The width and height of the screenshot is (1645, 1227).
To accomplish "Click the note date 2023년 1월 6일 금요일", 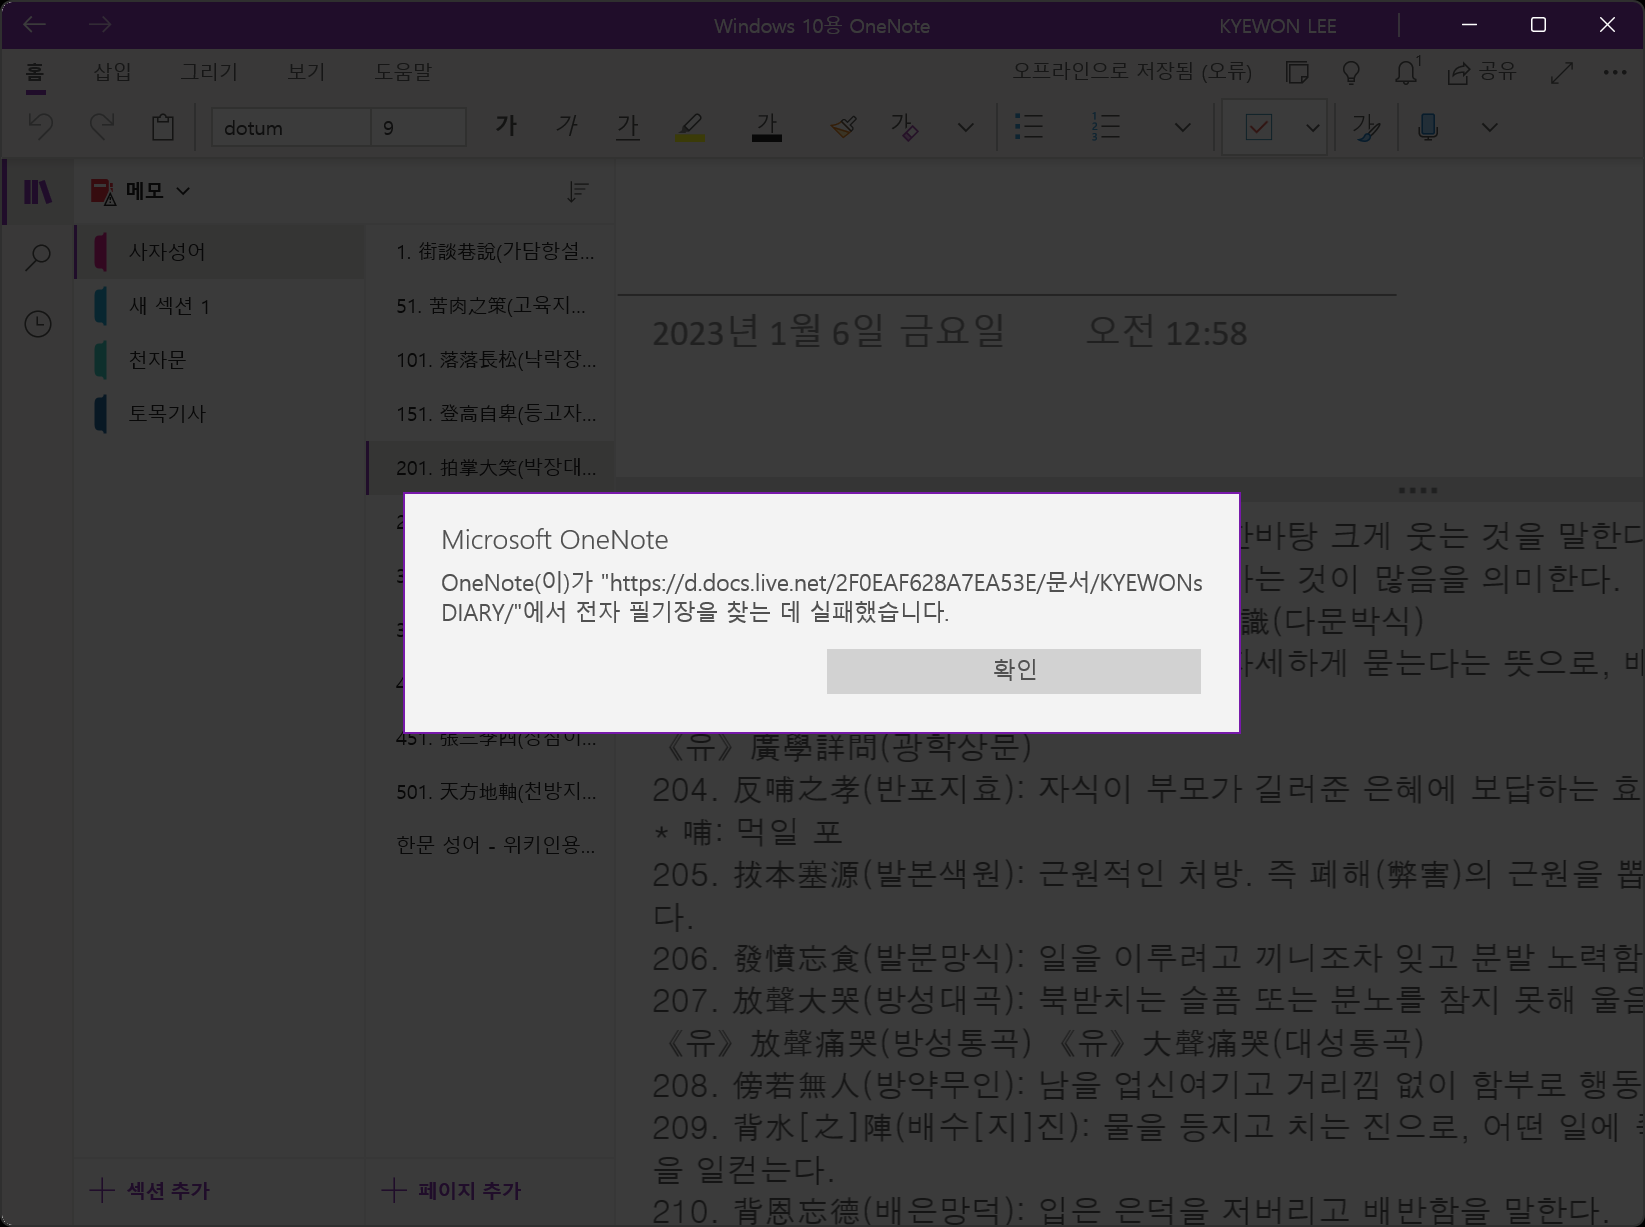I will tap(828, 332).
